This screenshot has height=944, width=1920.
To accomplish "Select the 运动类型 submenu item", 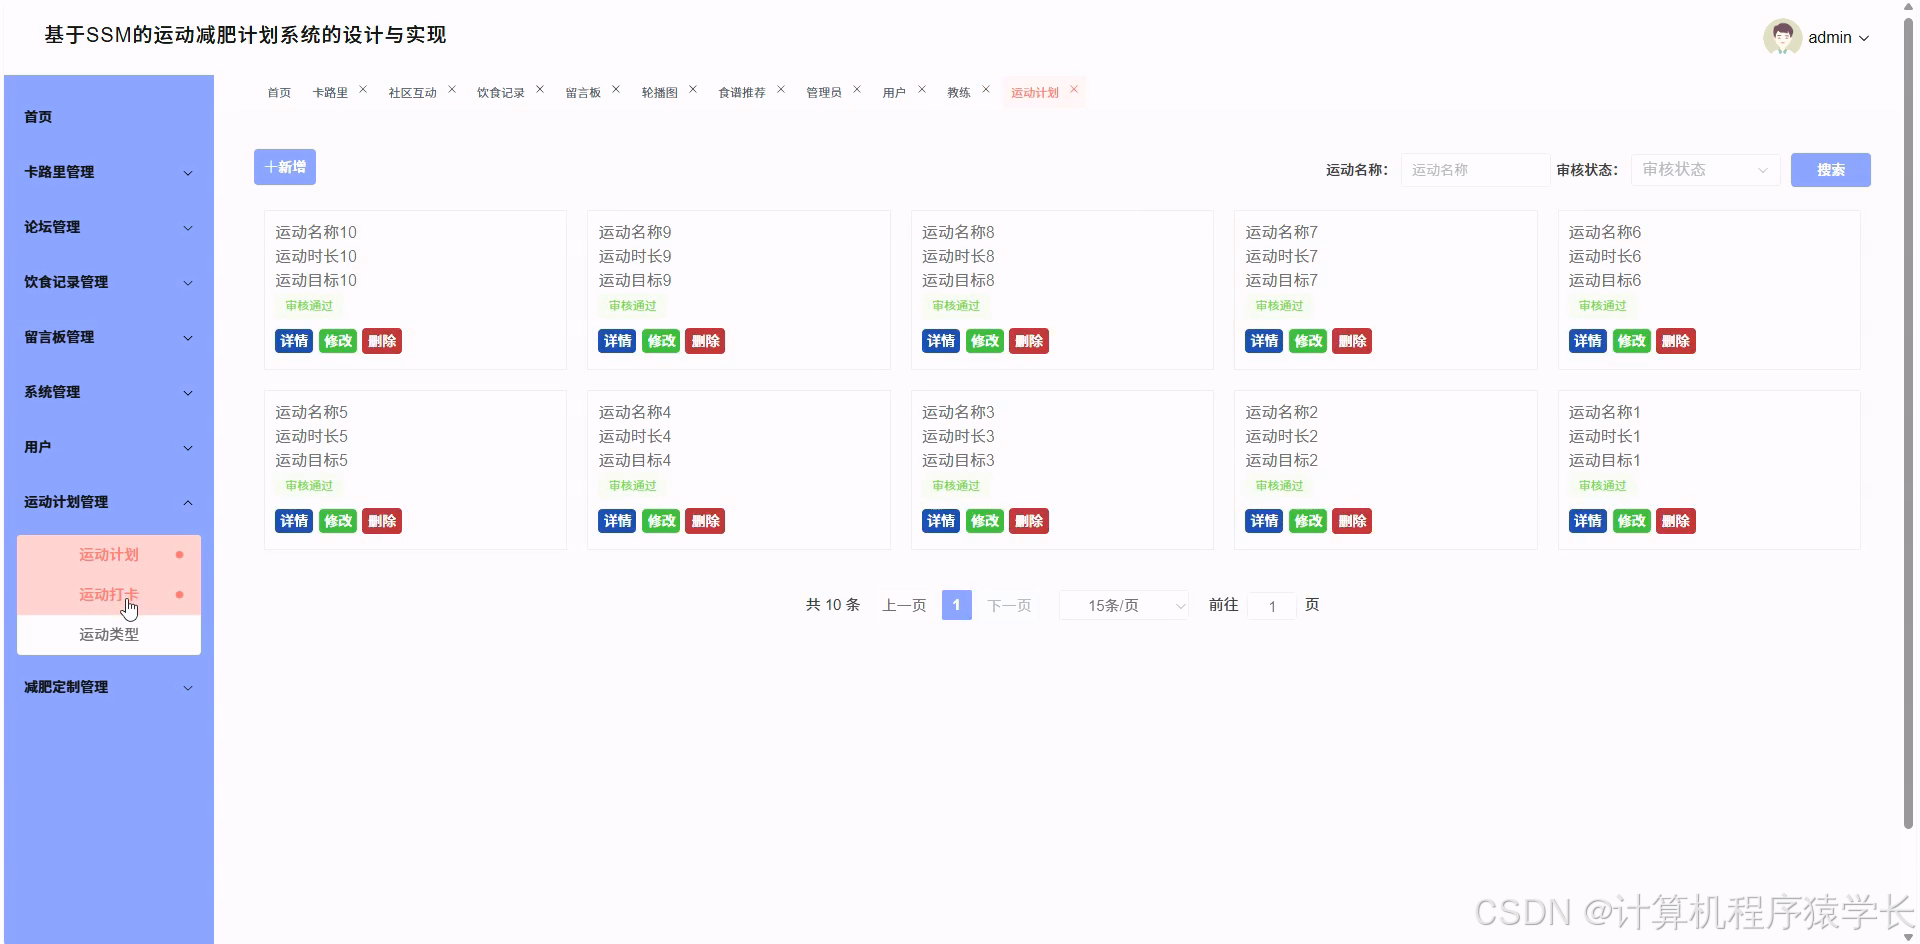I will (x=108, y=634).
